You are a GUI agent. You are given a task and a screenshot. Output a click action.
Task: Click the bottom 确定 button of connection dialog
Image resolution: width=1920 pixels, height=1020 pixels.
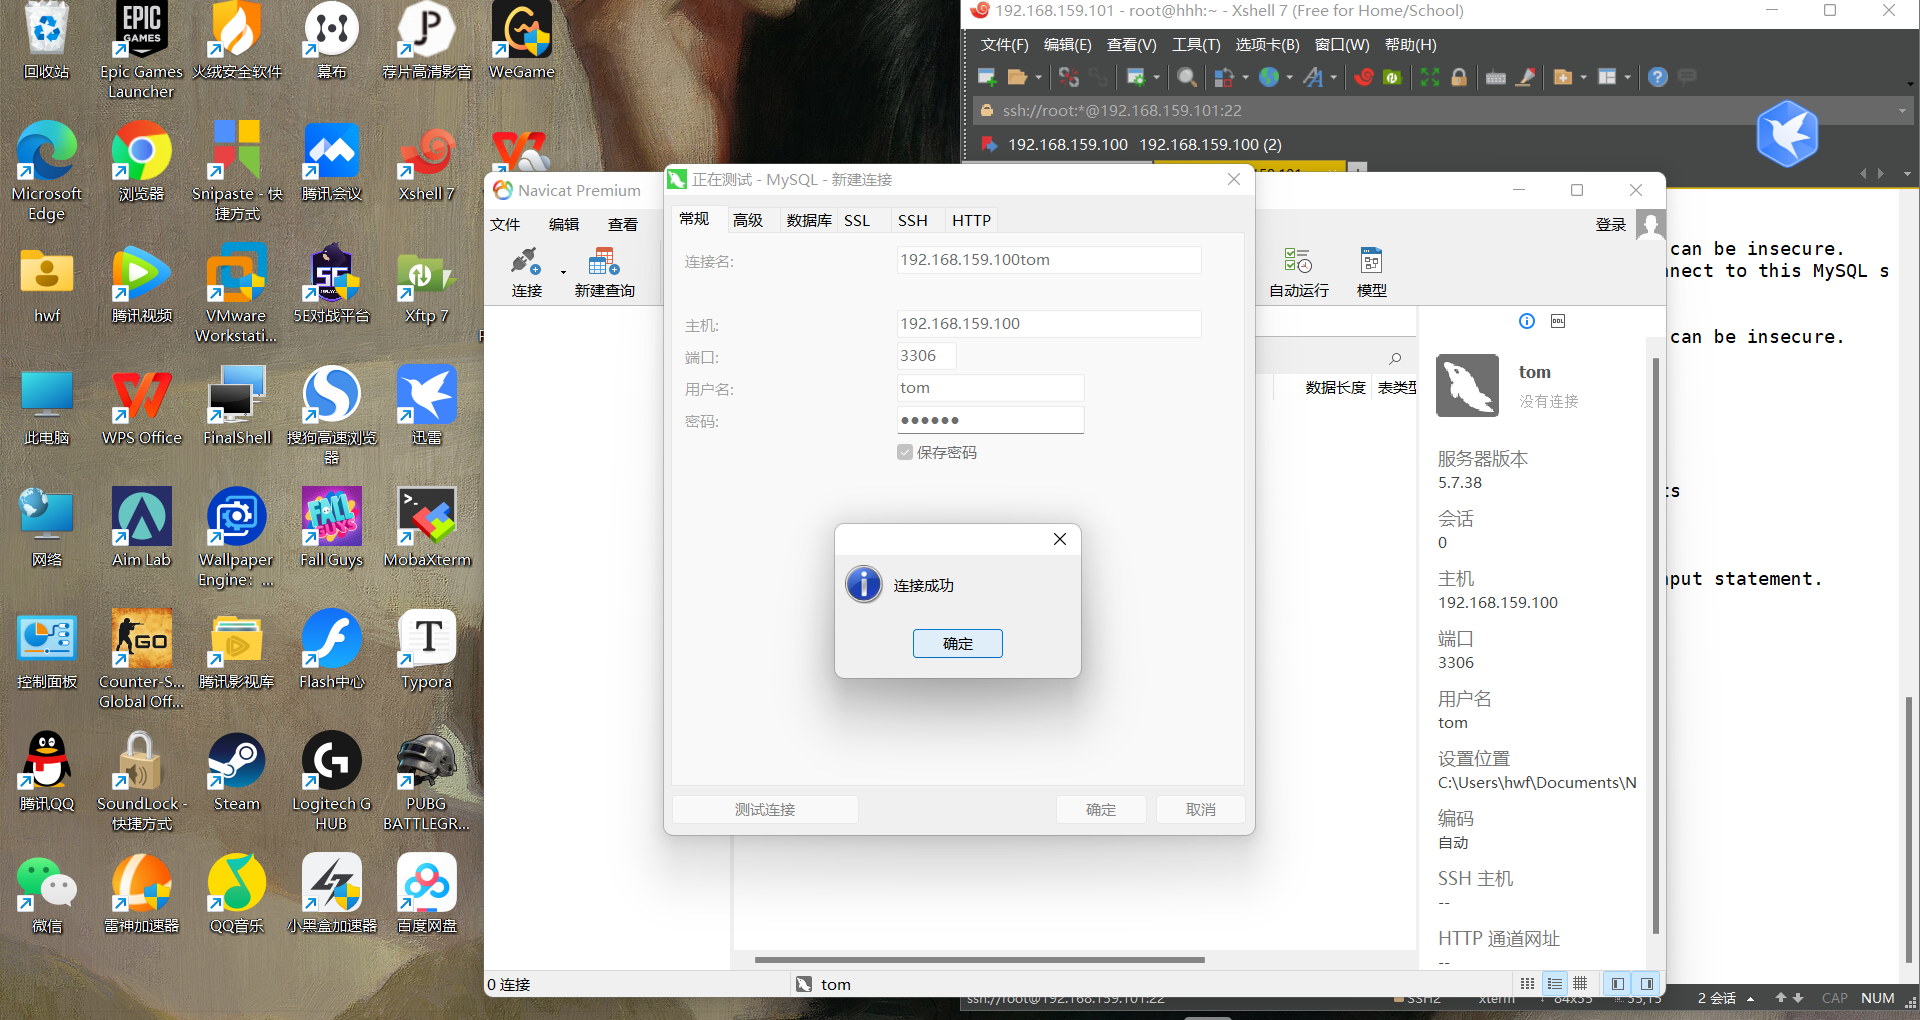coord(1101,809)
